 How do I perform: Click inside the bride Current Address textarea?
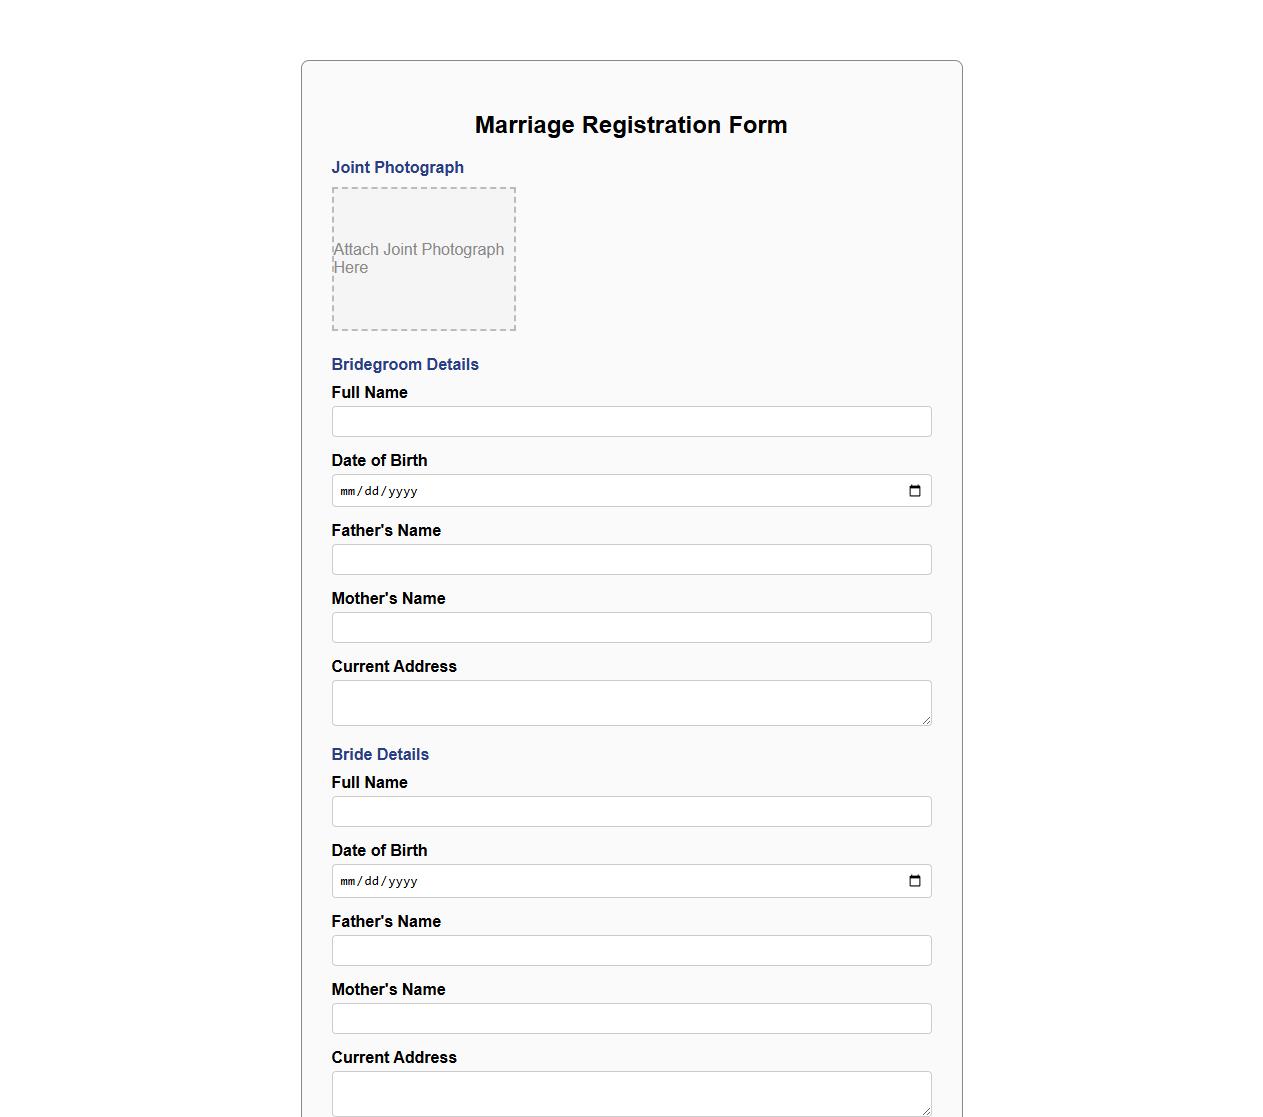(631, 1090)
